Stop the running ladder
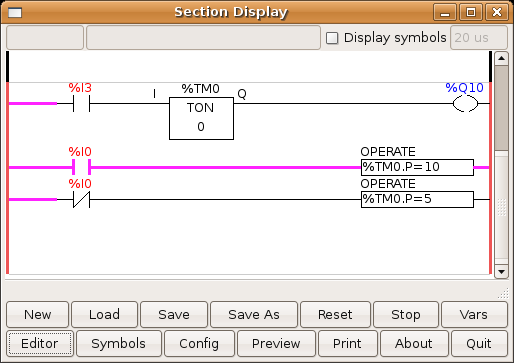 pos(406,314)
